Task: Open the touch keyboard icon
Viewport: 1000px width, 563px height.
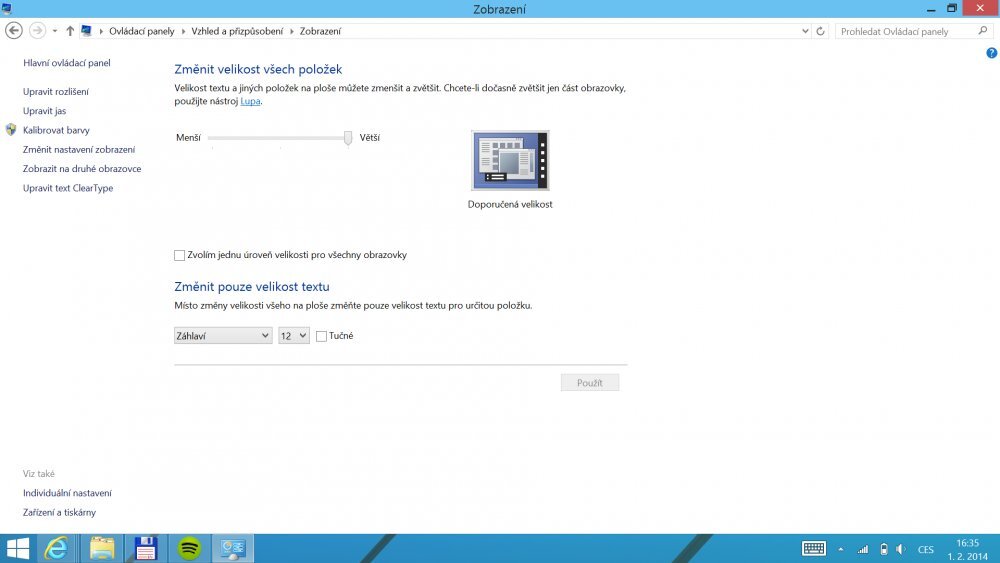Action: pyautogui.click(x=814, y=548)
